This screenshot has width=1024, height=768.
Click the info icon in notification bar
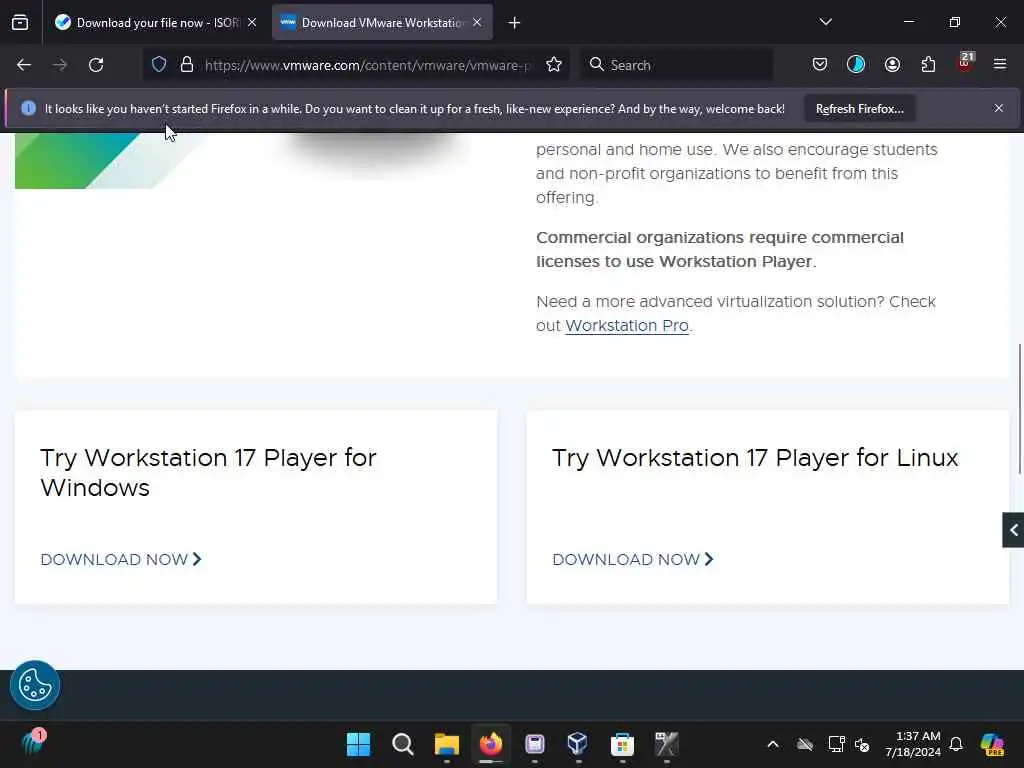coord(28,108)
